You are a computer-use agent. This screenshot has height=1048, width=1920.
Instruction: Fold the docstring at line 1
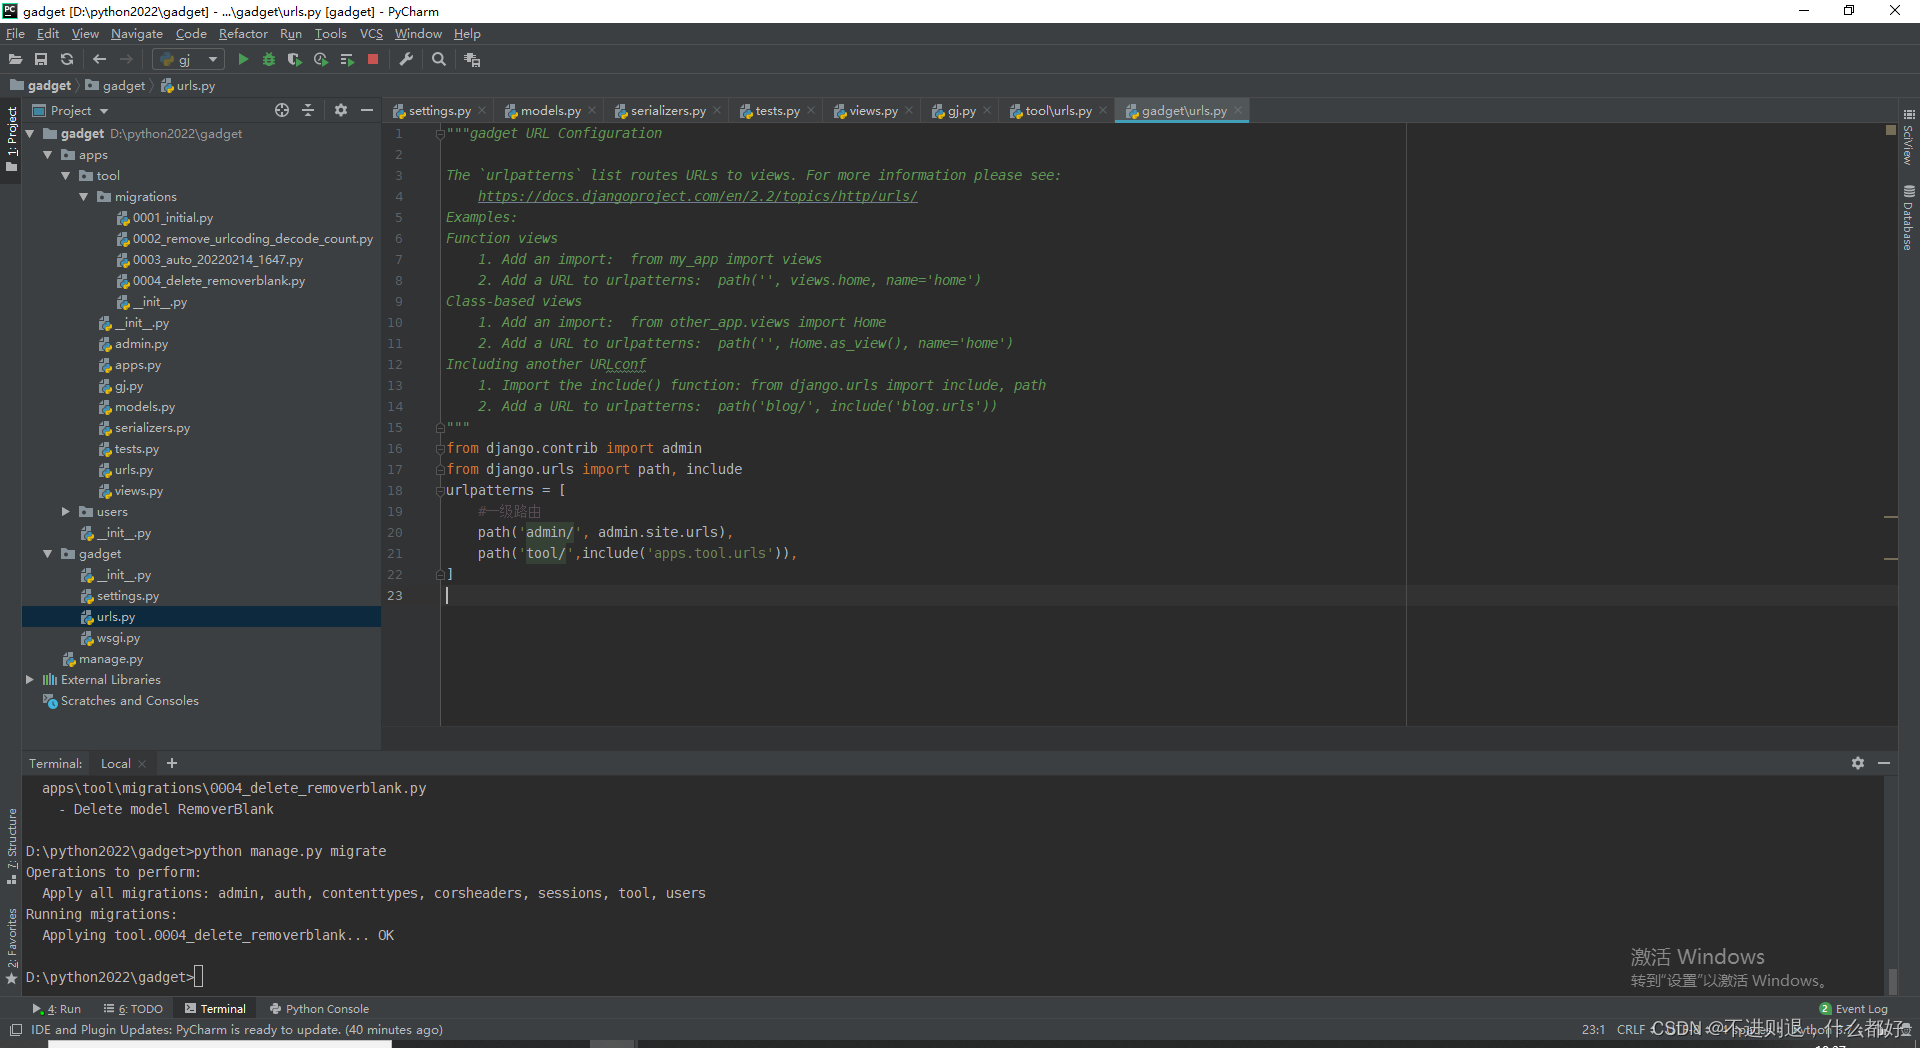pyautogui.click(x=440, y=134)
